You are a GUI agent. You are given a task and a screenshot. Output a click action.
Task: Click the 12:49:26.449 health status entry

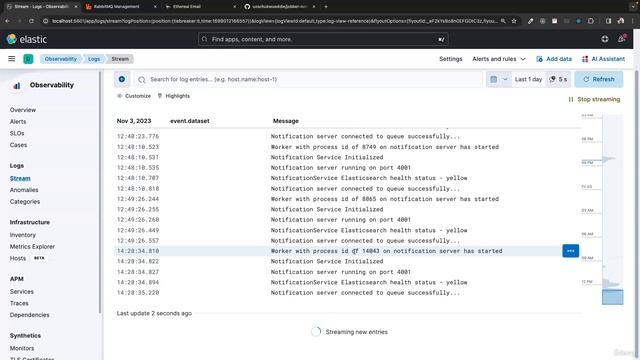[x=347, y=230]
